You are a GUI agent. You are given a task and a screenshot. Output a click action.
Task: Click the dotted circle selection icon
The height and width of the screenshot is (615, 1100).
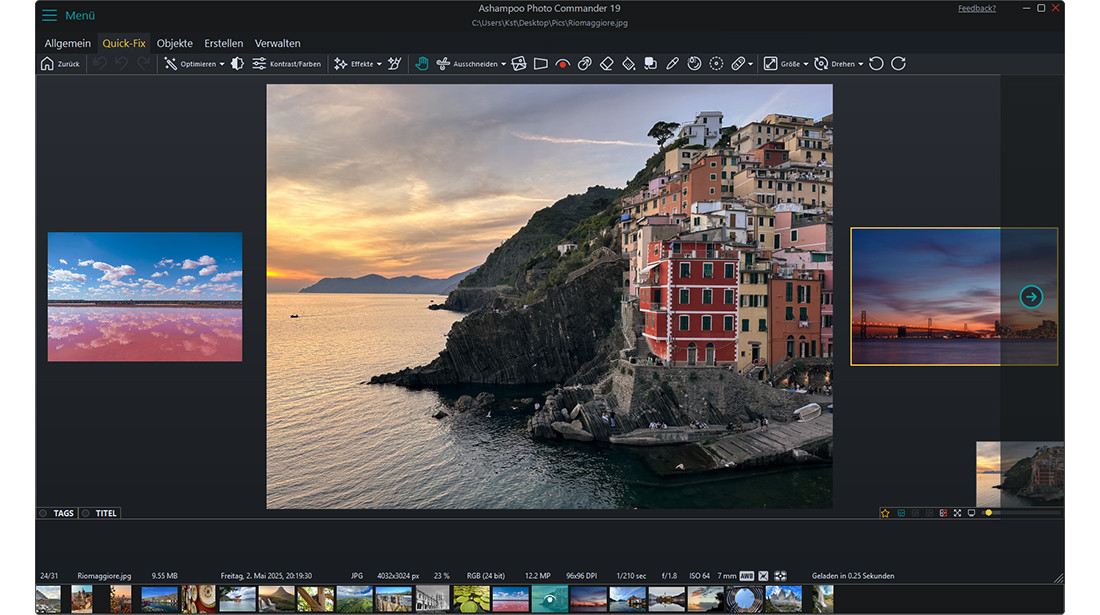[716, 64]
